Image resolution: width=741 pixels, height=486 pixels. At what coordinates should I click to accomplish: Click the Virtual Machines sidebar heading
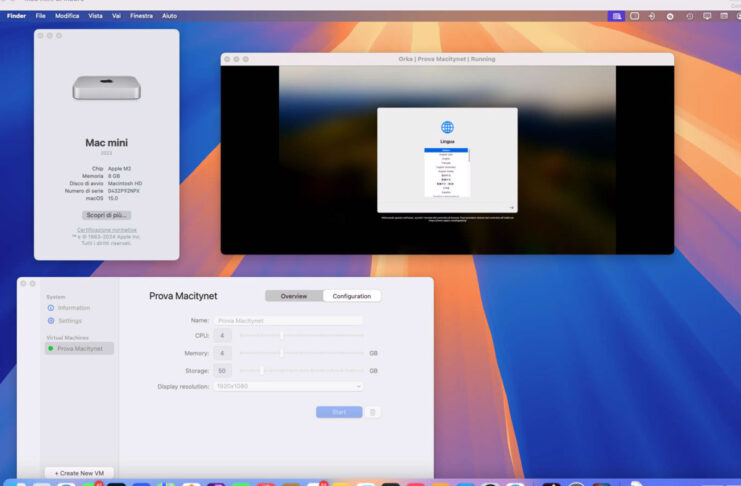(x=67, y=338)
